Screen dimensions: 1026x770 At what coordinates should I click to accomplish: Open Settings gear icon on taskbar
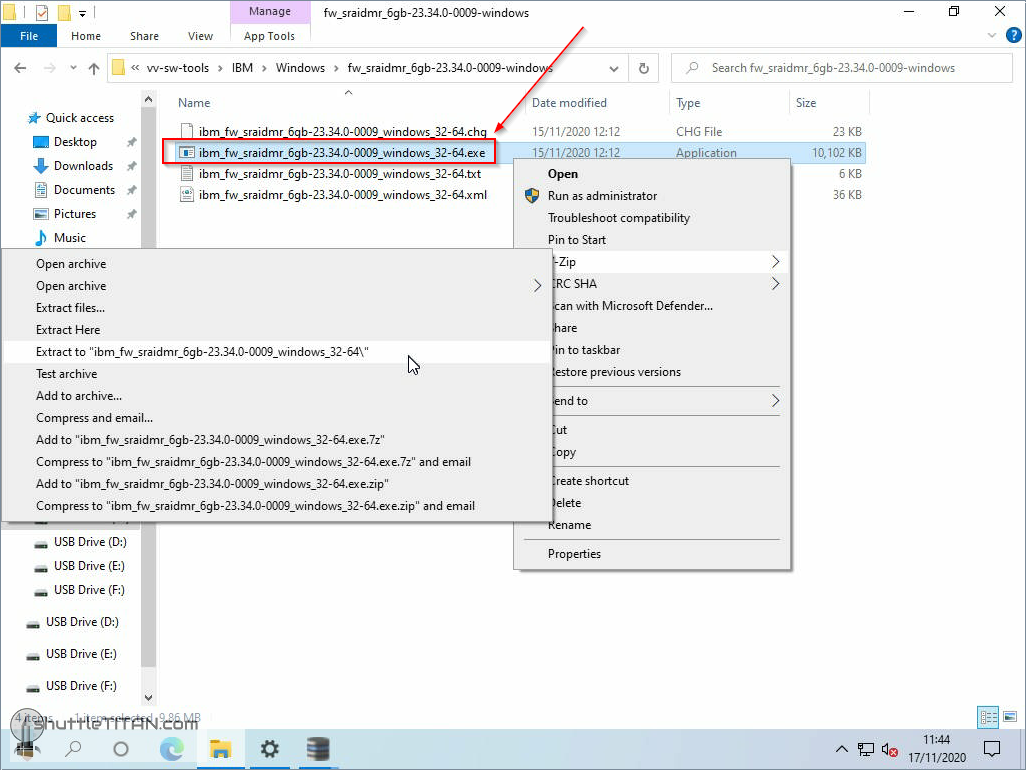tap(269, 748)
